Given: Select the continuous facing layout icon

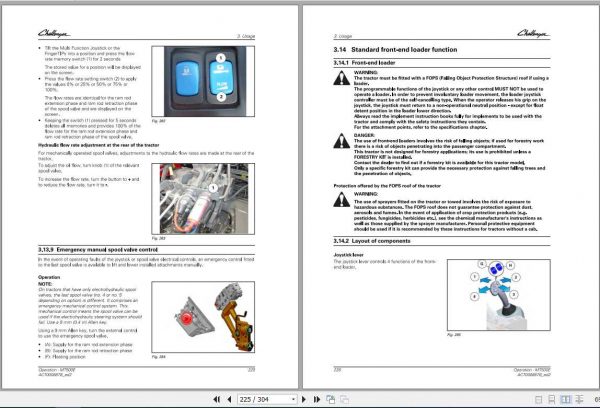Looking at the screenshot, I should [579, 400].
